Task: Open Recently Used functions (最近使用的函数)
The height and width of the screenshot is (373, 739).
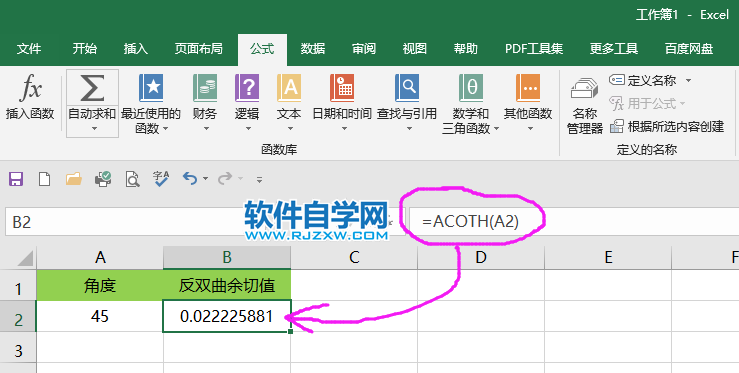Action: click(x=151, y=104)
